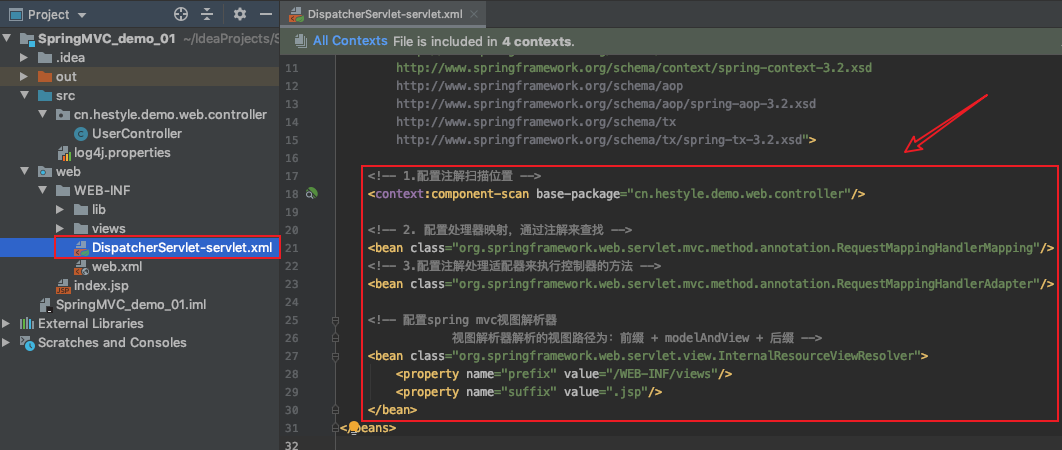Image resolution: width=1062 pixels, height=450 pixels.
Task: Click the out folder icon
Action: (45, 77)
